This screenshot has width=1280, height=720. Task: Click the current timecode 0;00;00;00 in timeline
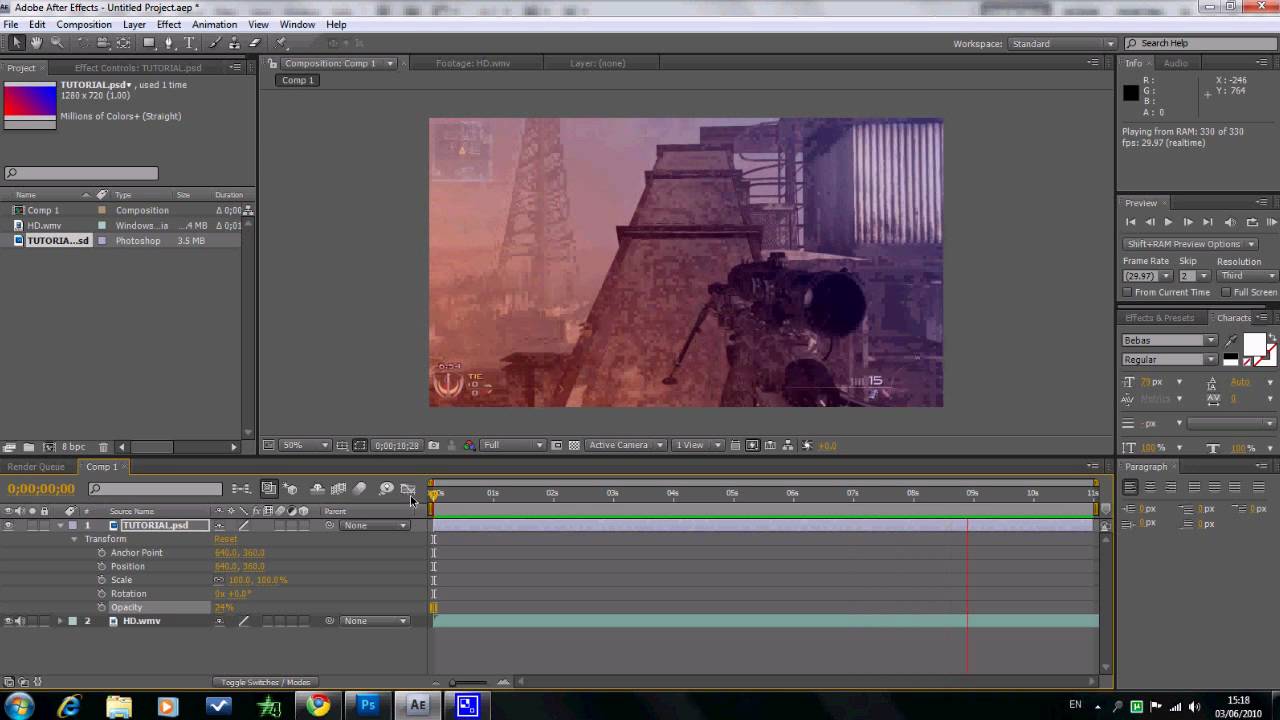[x=41, y=489]
